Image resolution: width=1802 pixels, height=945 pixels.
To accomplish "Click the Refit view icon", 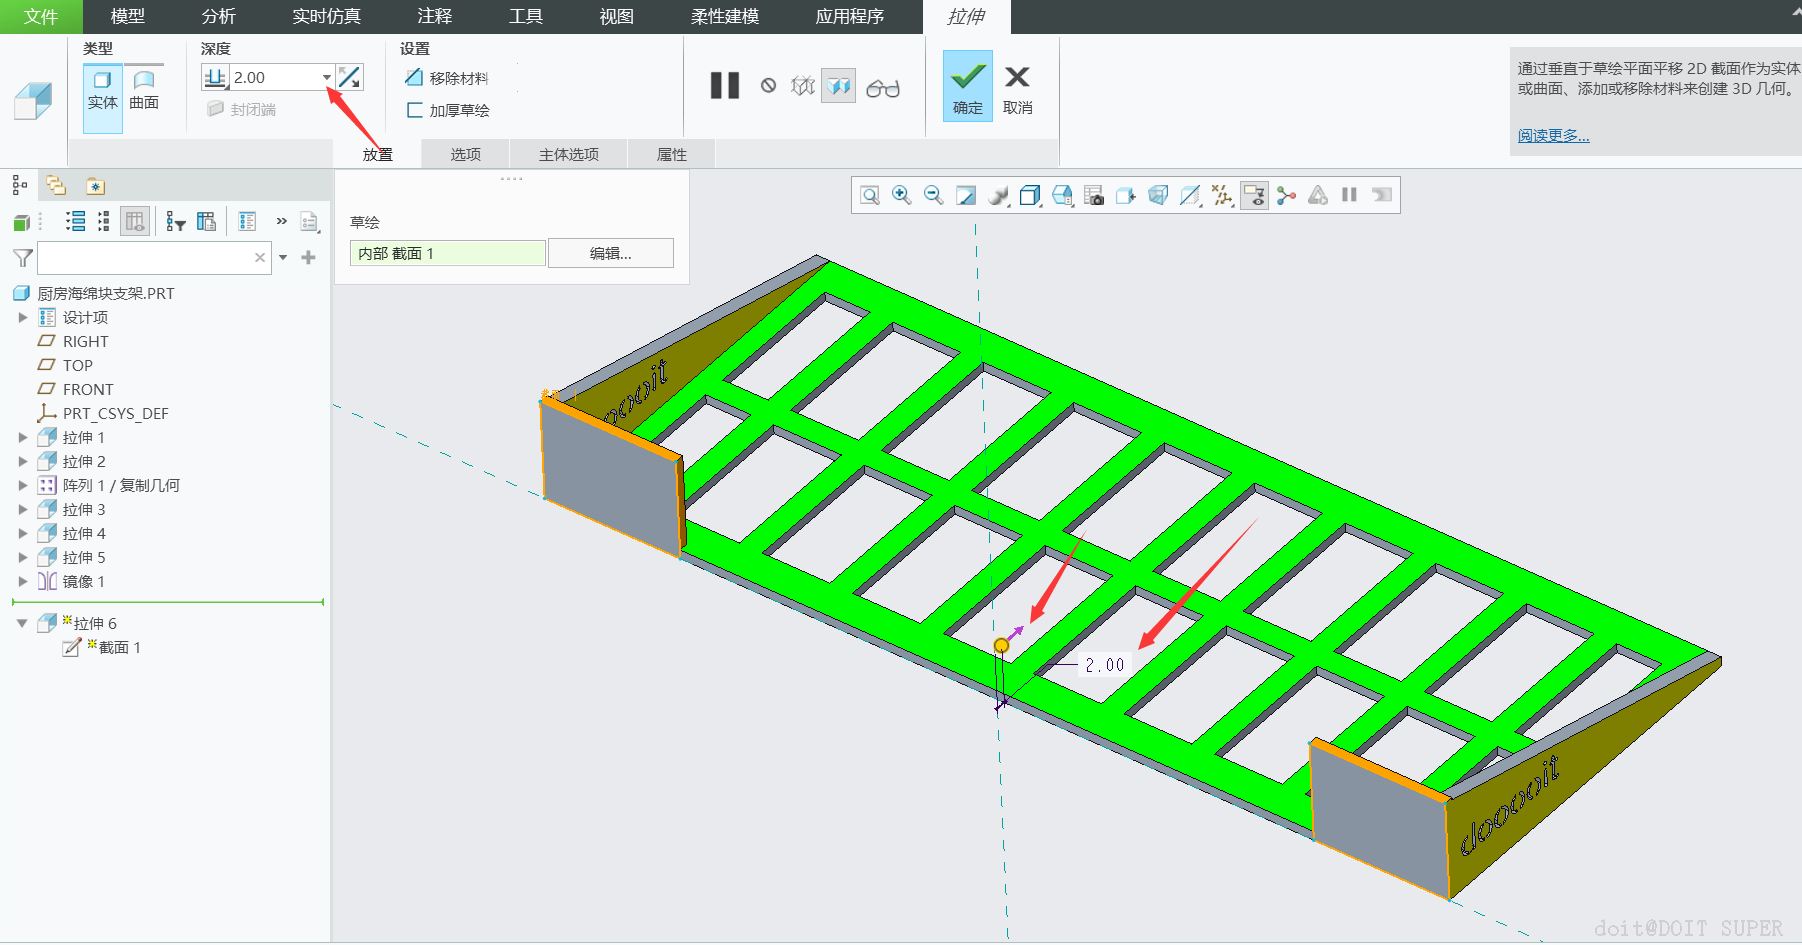I will [x=870, y=195].
